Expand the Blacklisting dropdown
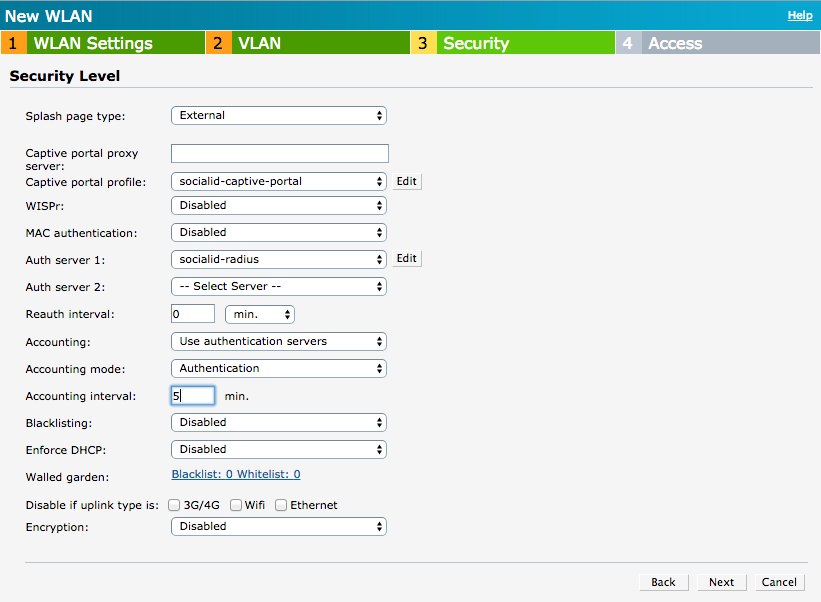The width and height of the screenshot is (821, 602). [278, 422]
